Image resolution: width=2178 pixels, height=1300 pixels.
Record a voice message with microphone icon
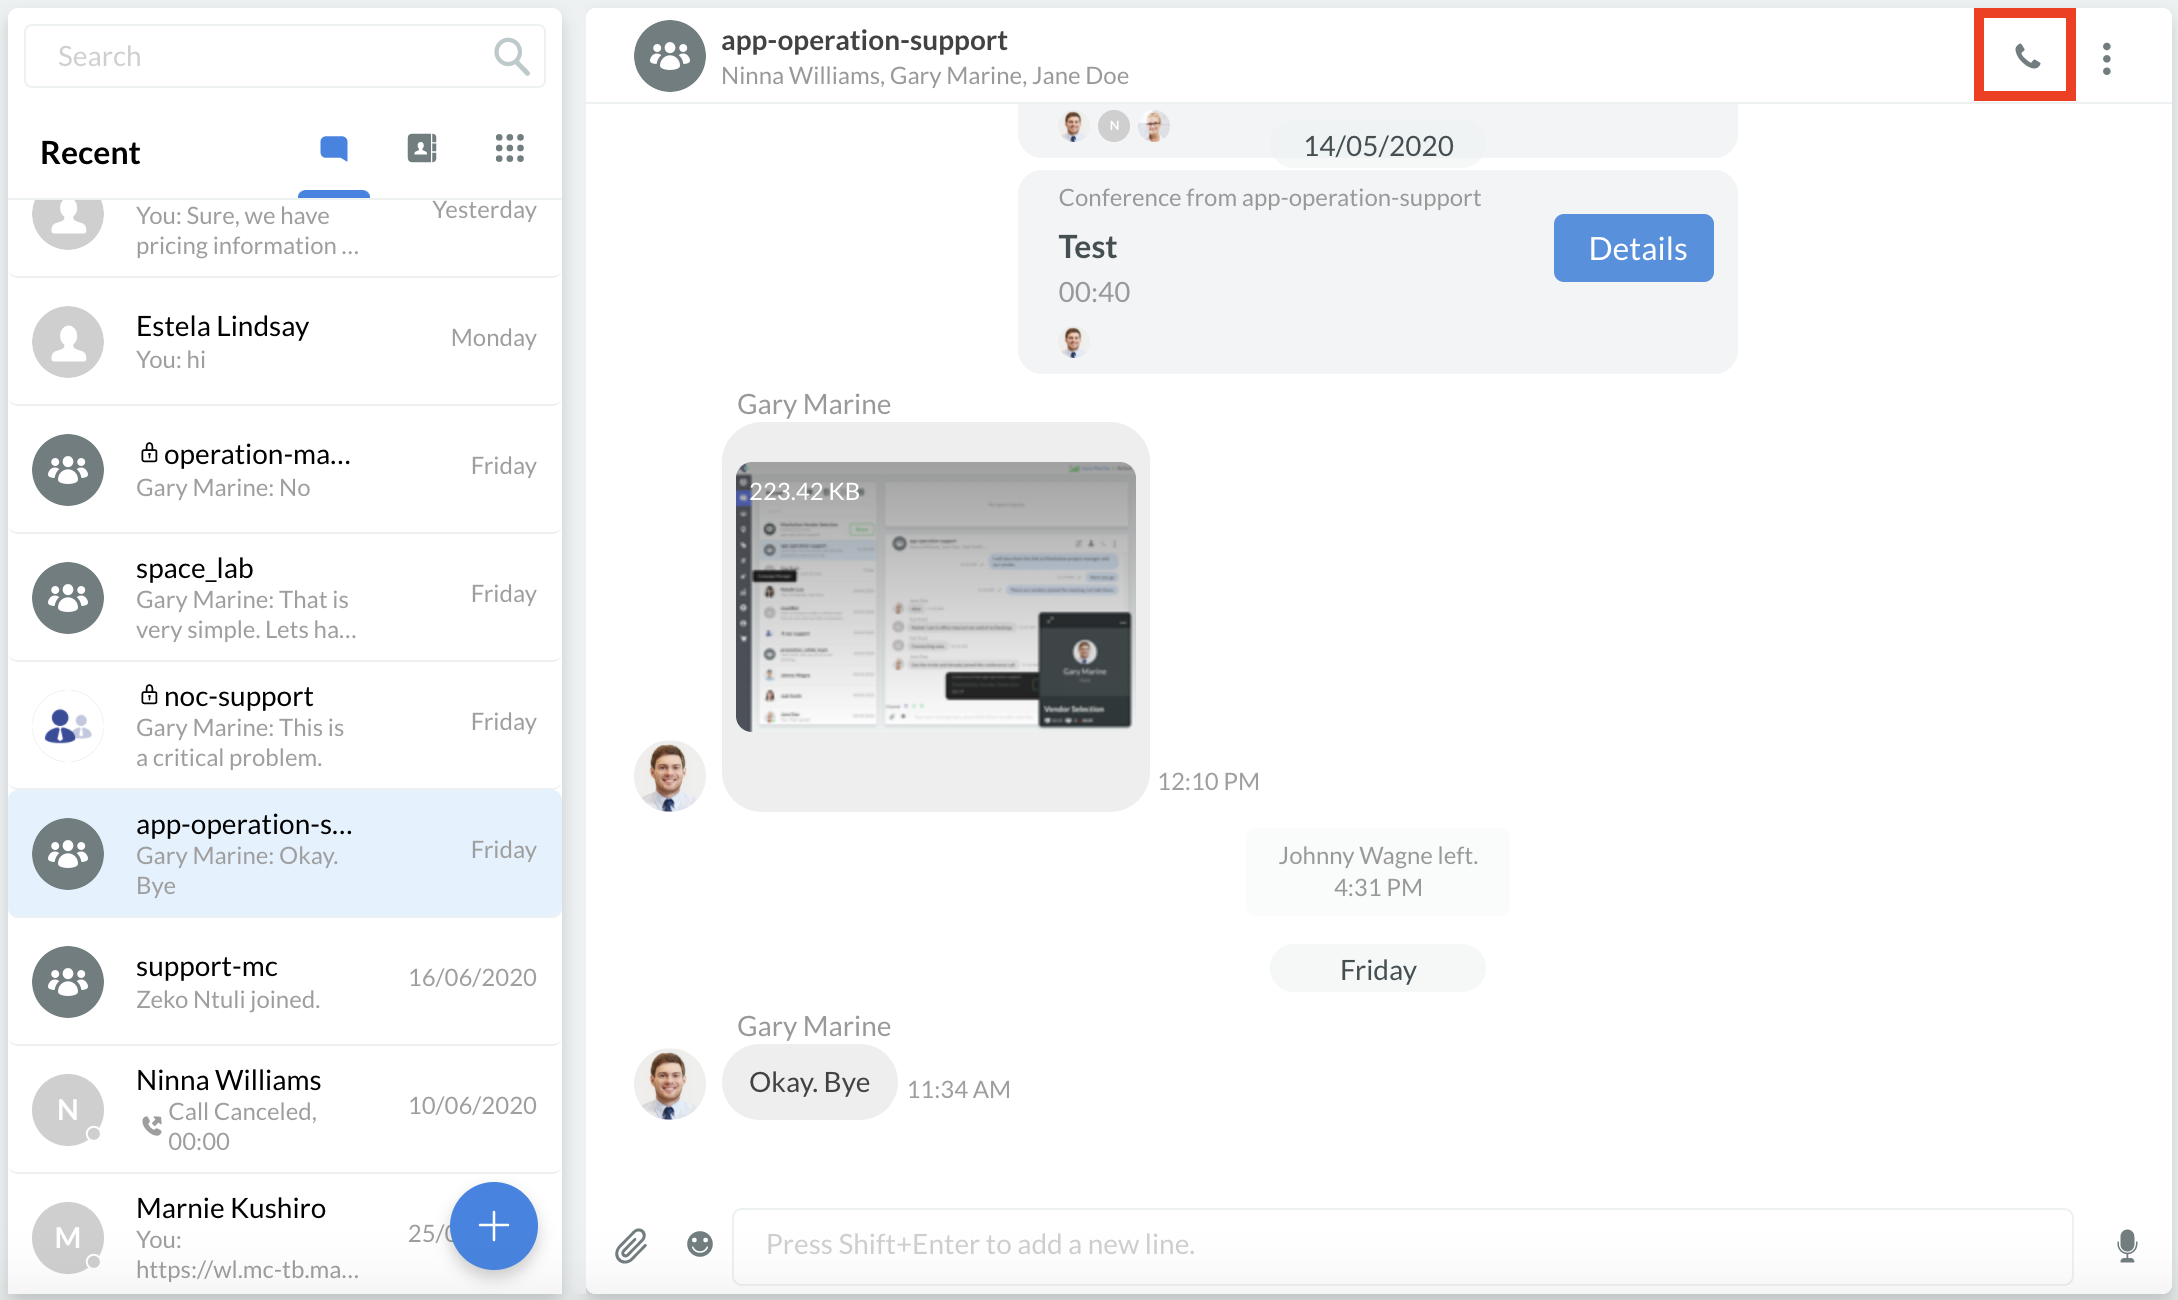pyautogui.click(x=2127, y=1245)
